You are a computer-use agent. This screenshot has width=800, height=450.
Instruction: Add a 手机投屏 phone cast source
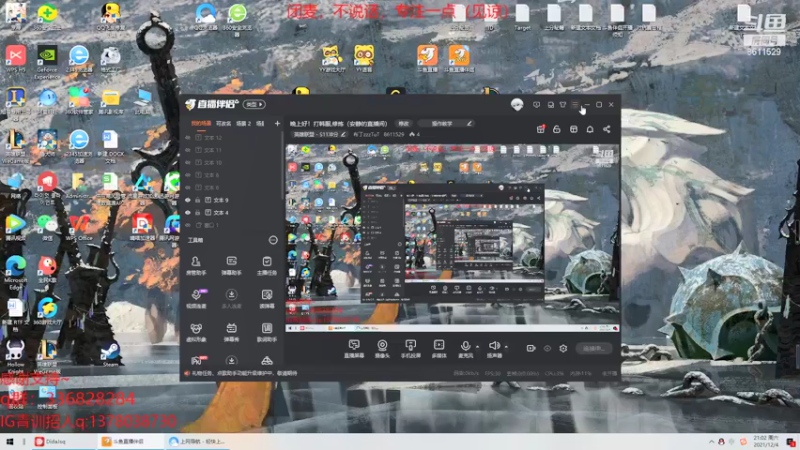(x=410, y=349)
